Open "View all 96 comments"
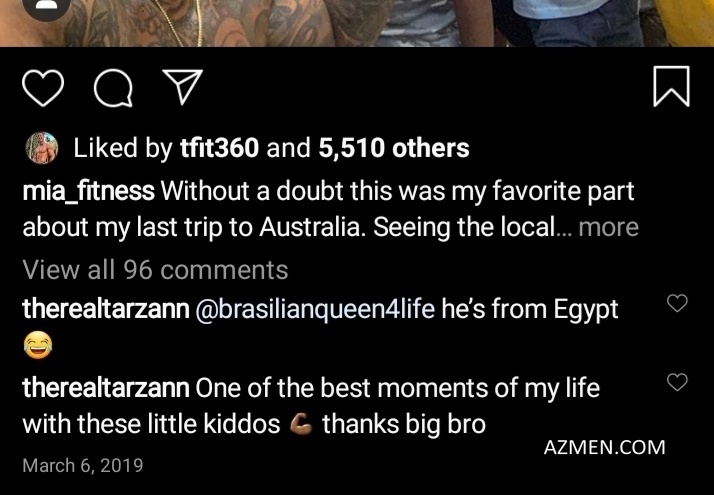 [x=155, y=270]
